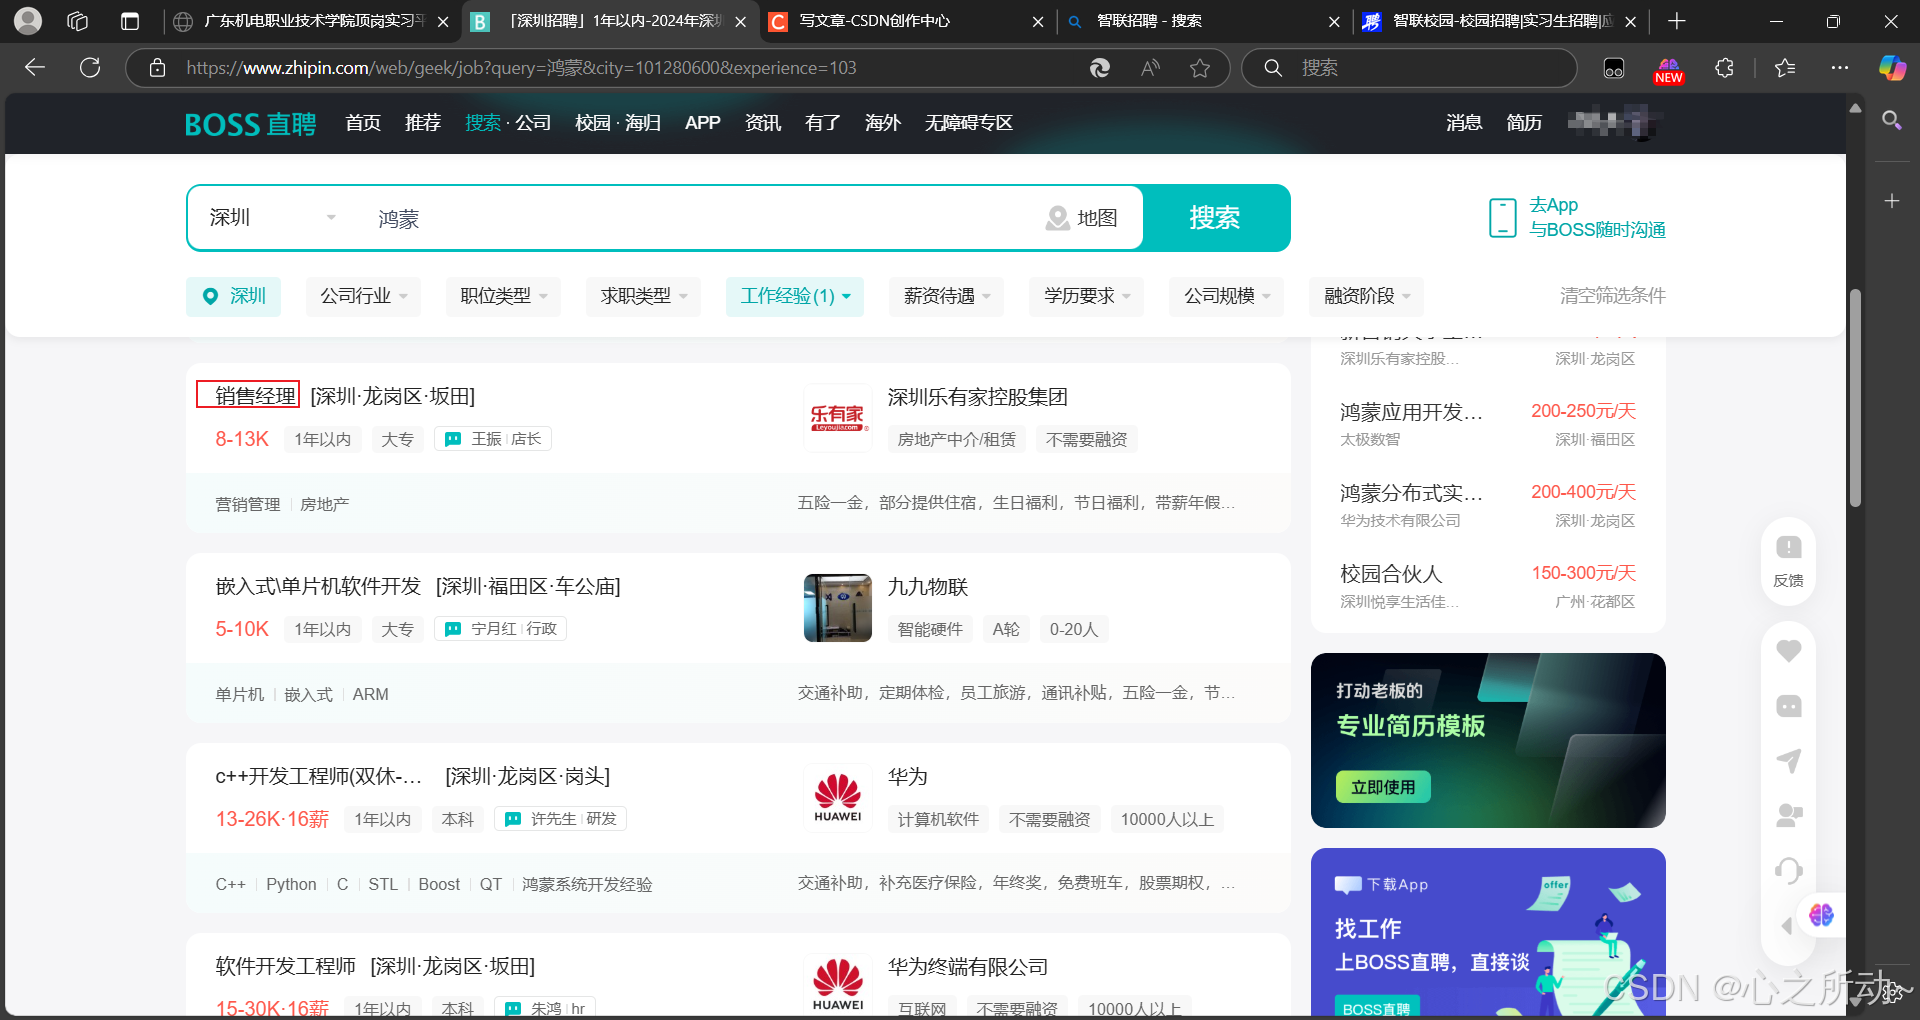
Task: Open the customer service headset icon
Action: [x=1788, y=870]
